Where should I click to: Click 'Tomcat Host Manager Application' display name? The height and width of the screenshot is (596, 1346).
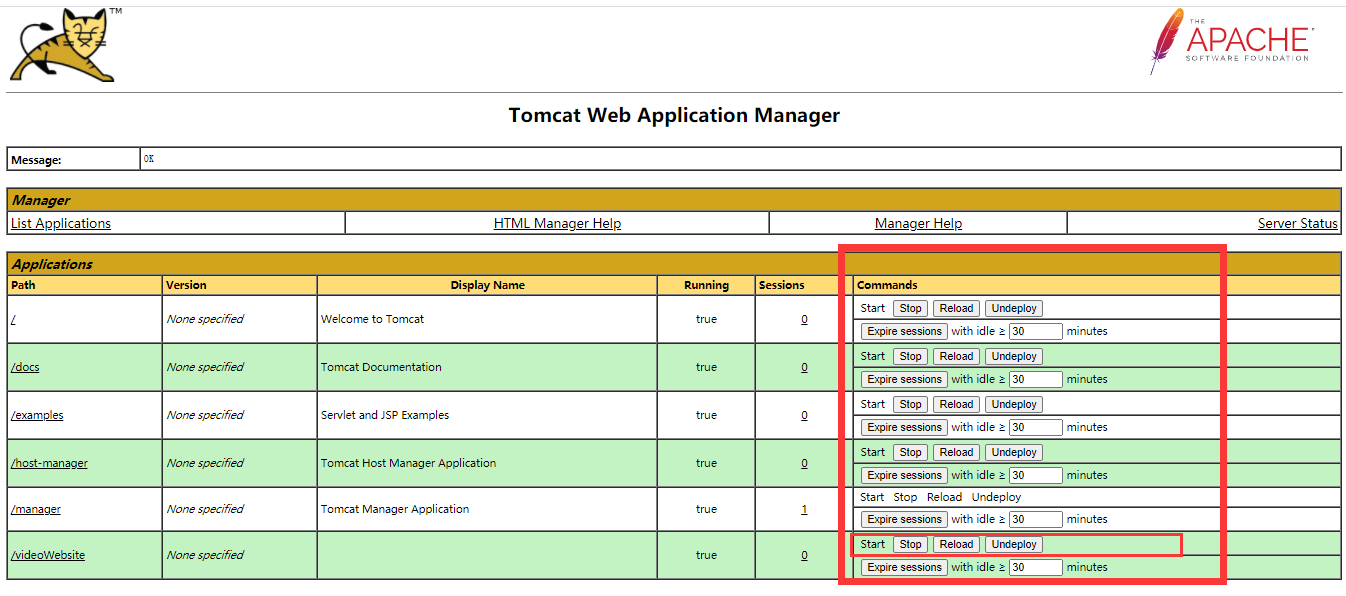(408, 463)
